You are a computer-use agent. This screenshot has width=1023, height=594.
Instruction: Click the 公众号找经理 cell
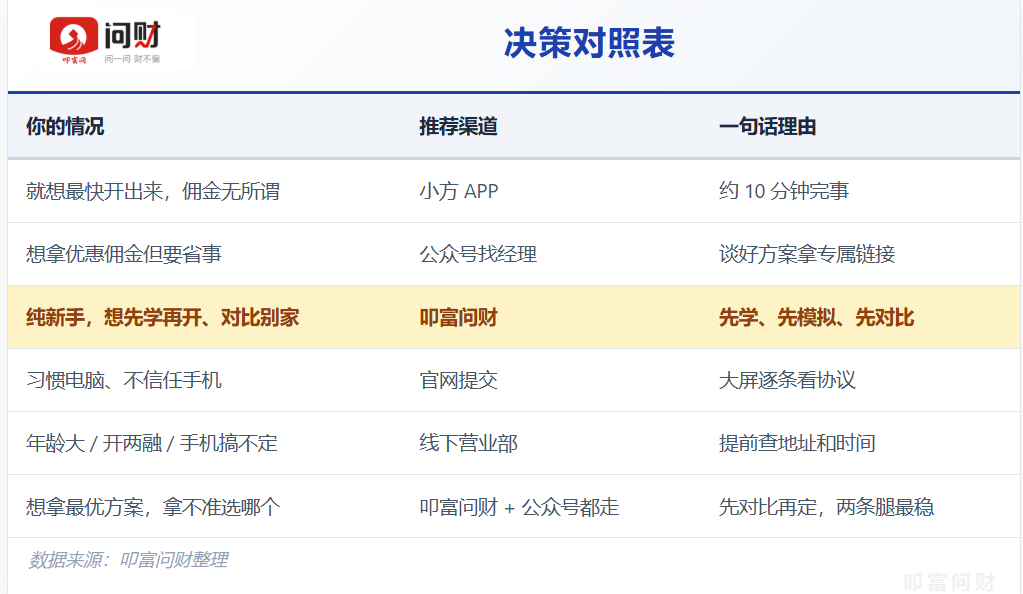[x=478, y=254]
